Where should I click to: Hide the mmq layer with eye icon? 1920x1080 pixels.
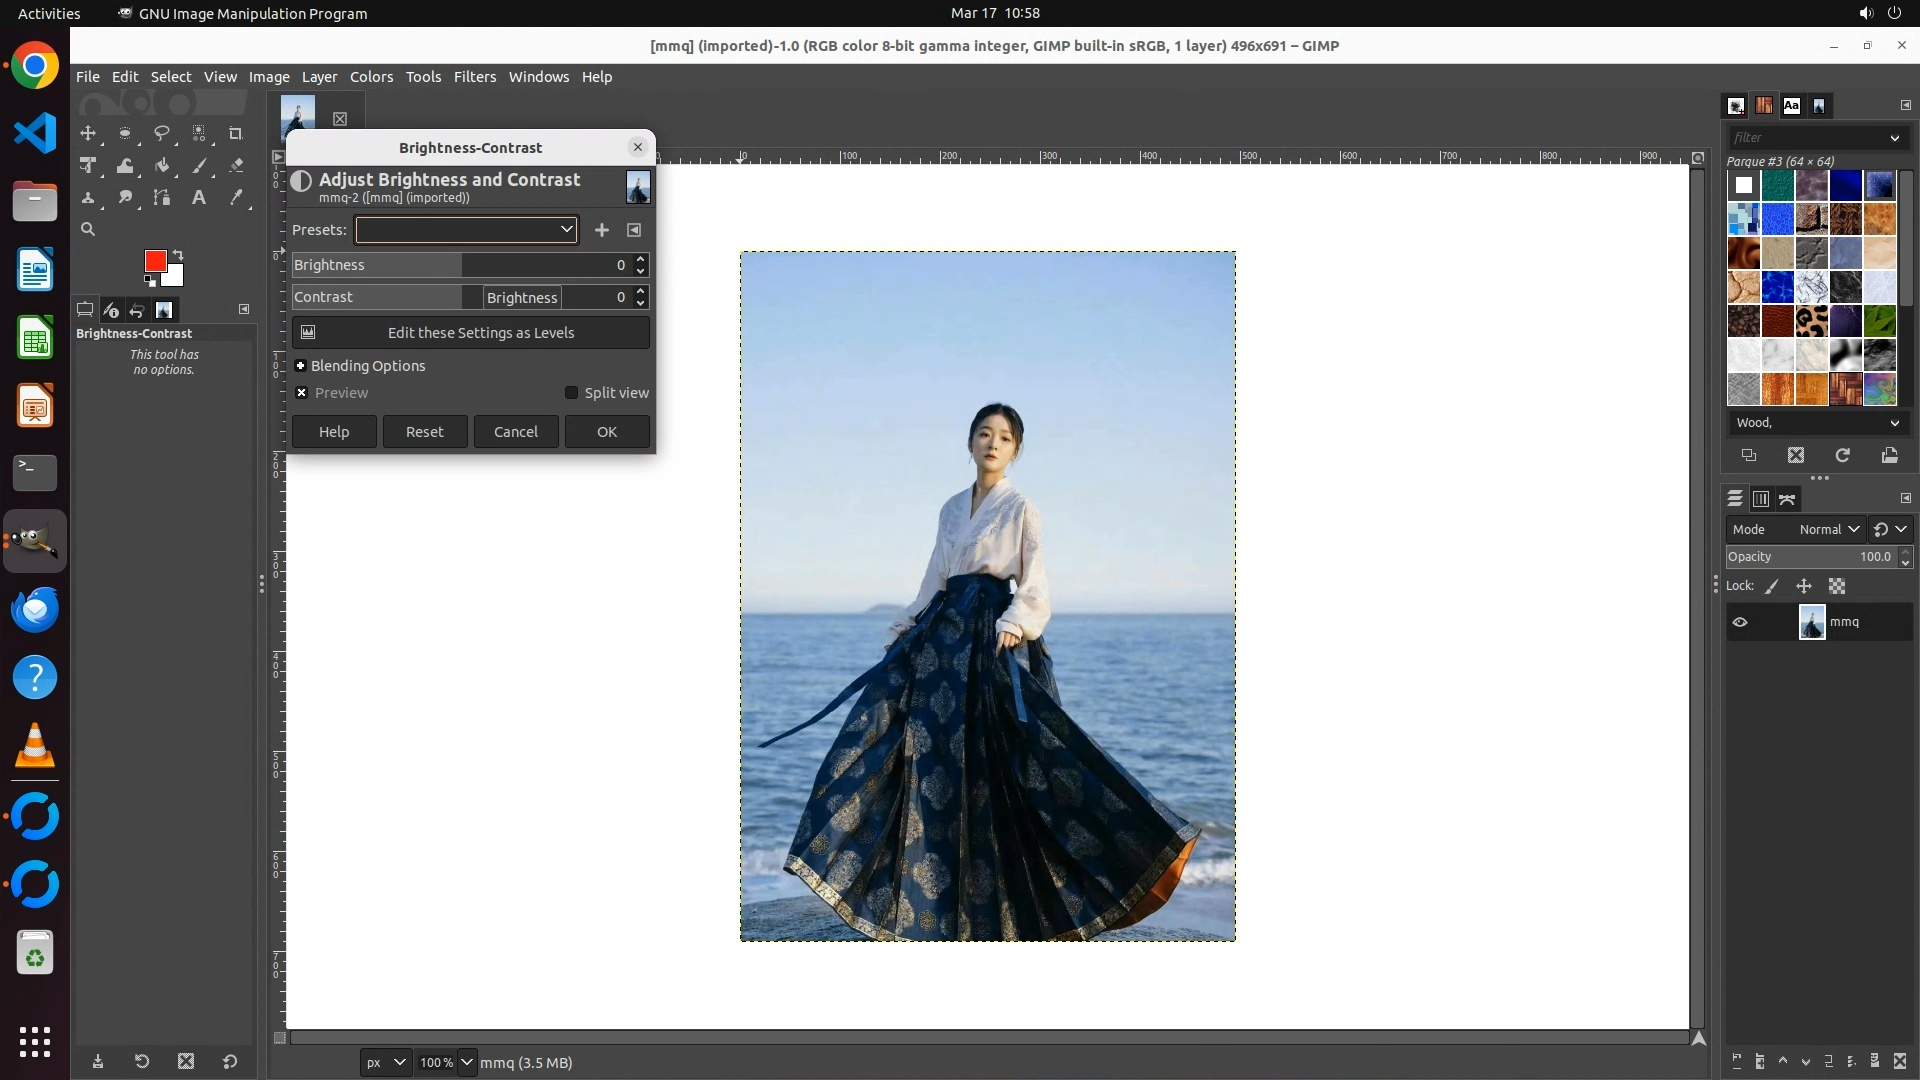(x=1740, y=622)
